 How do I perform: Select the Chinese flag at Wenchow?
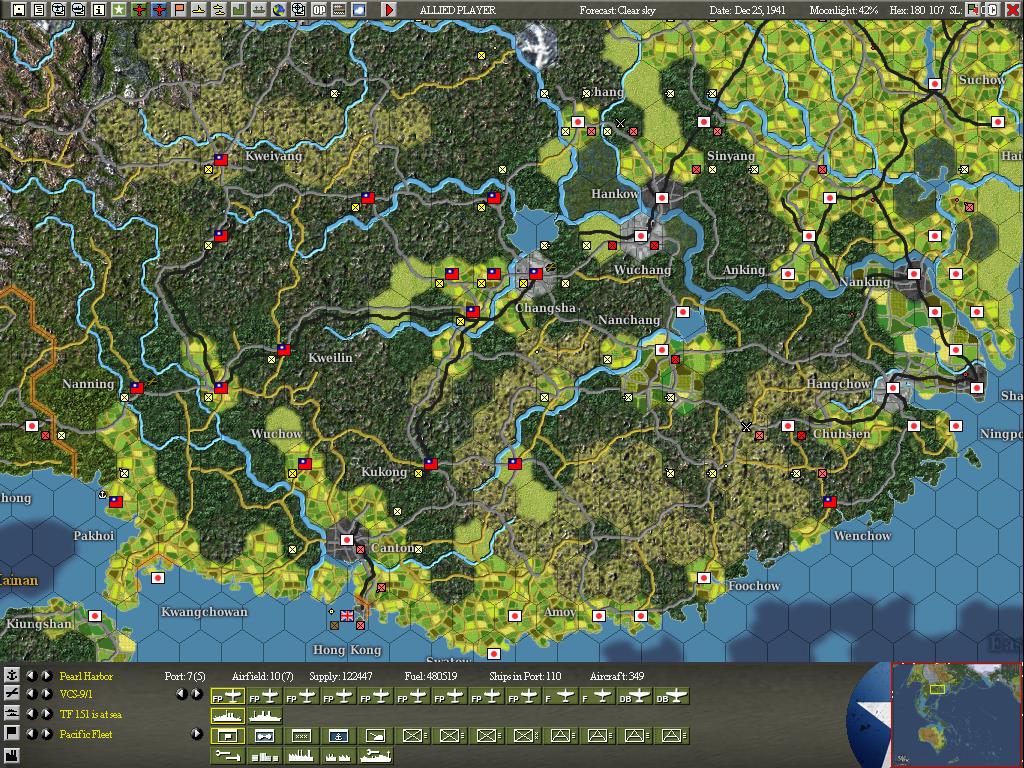(x=829, y=502)
